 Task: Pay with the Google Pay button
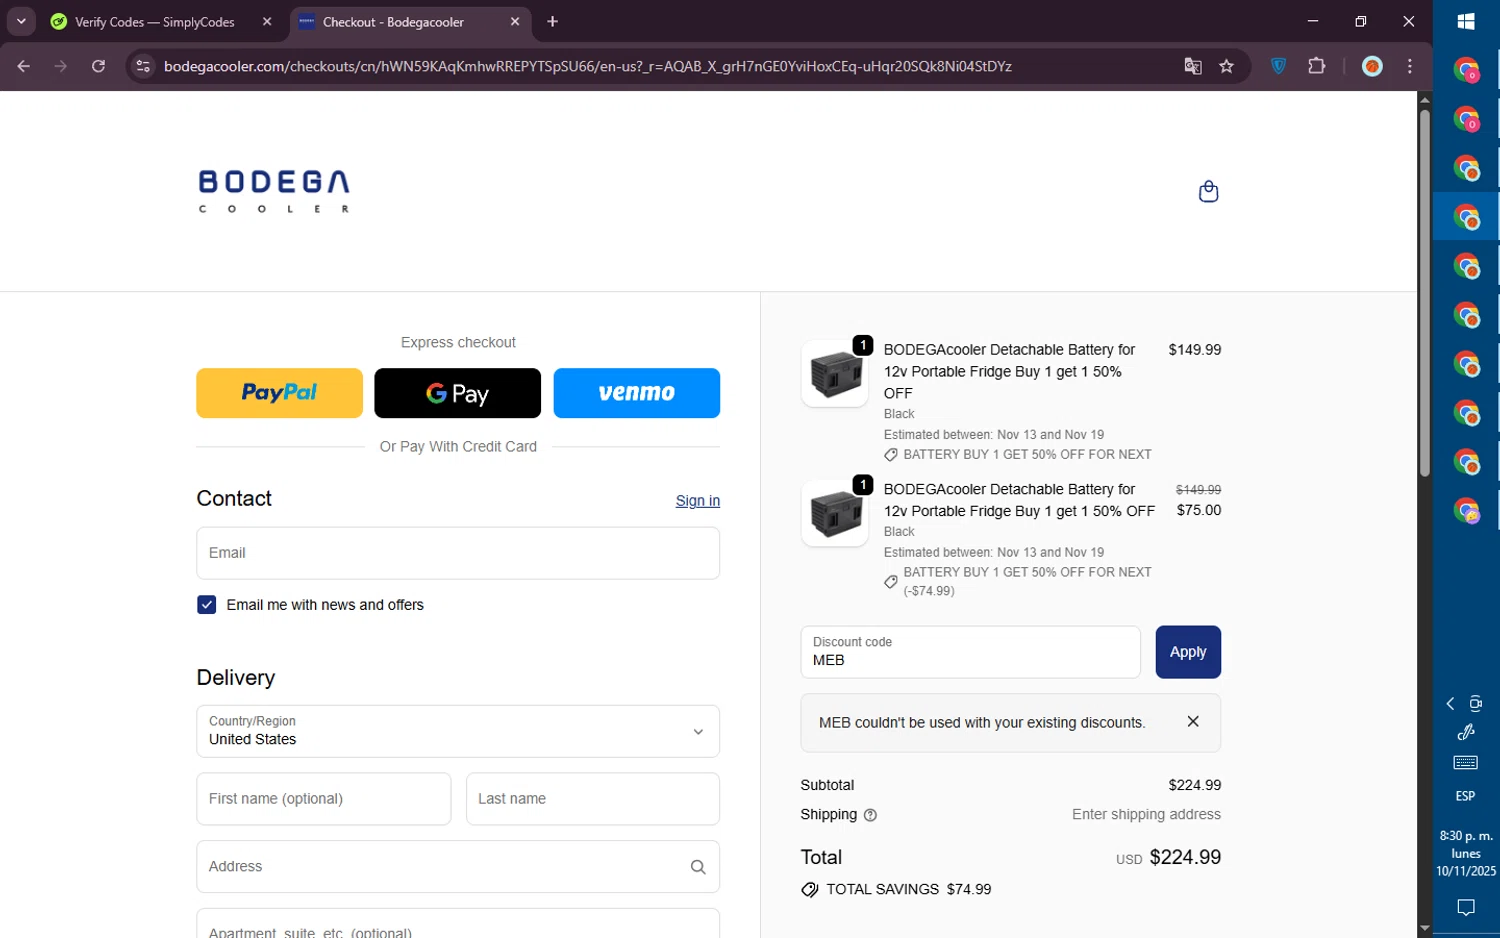[457, 393]
